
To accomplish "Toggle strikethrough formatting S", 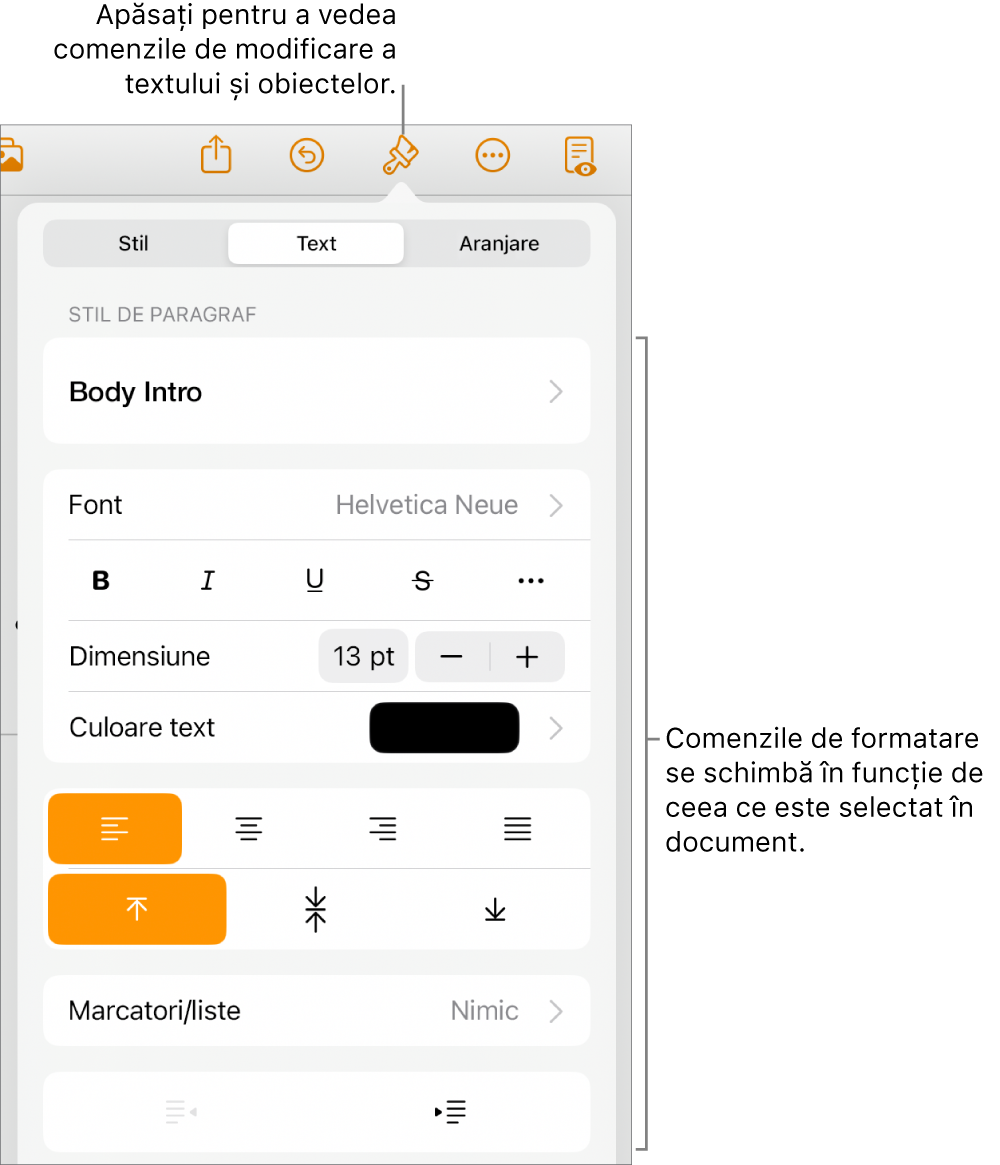I will click(x=423, y=580).
